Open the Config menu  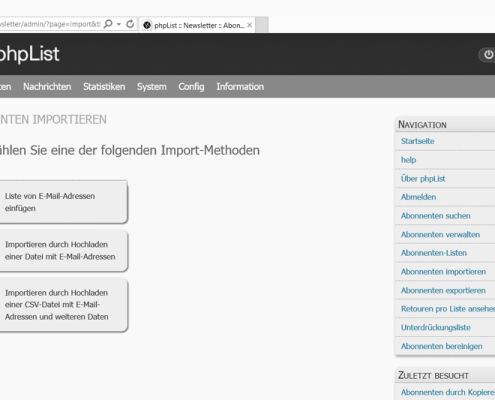click(191, 87)
